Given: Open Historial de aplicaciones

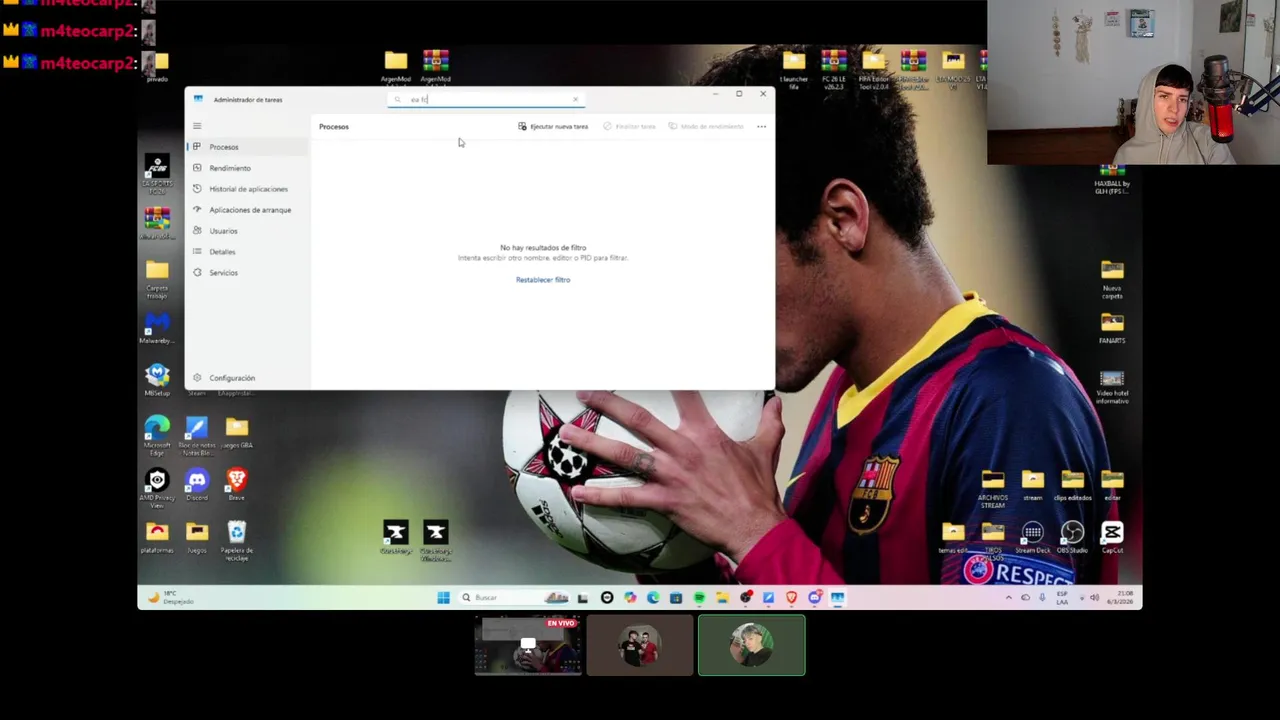Looking at the screenshot, I should [247, 189].
